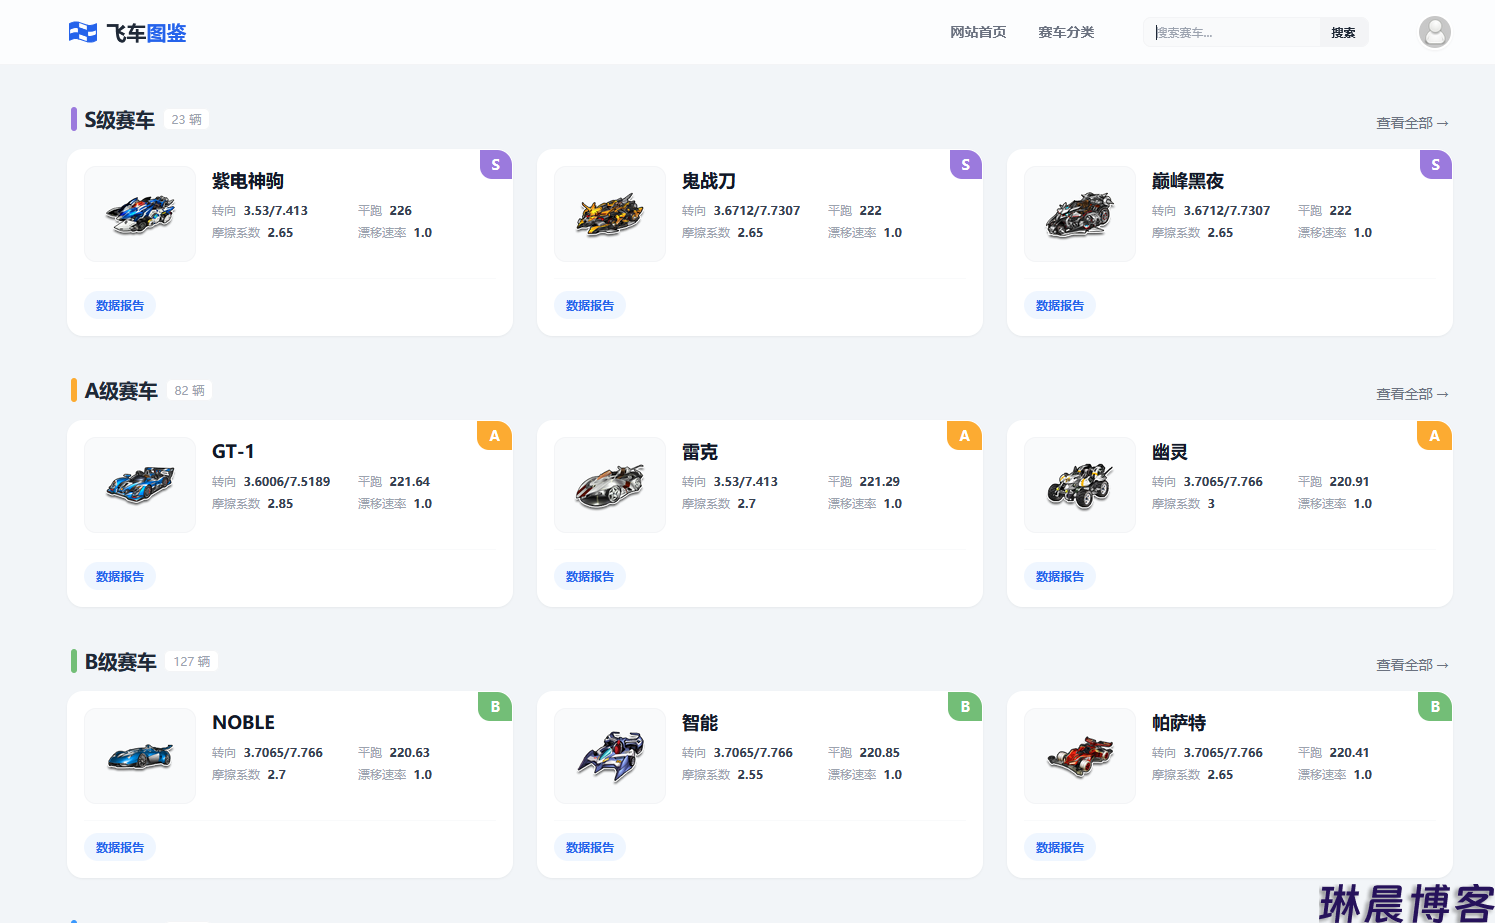Click the S grade badge on 鬼战刀
Screen dimensions: 1495x923
(x=965, y=164)
